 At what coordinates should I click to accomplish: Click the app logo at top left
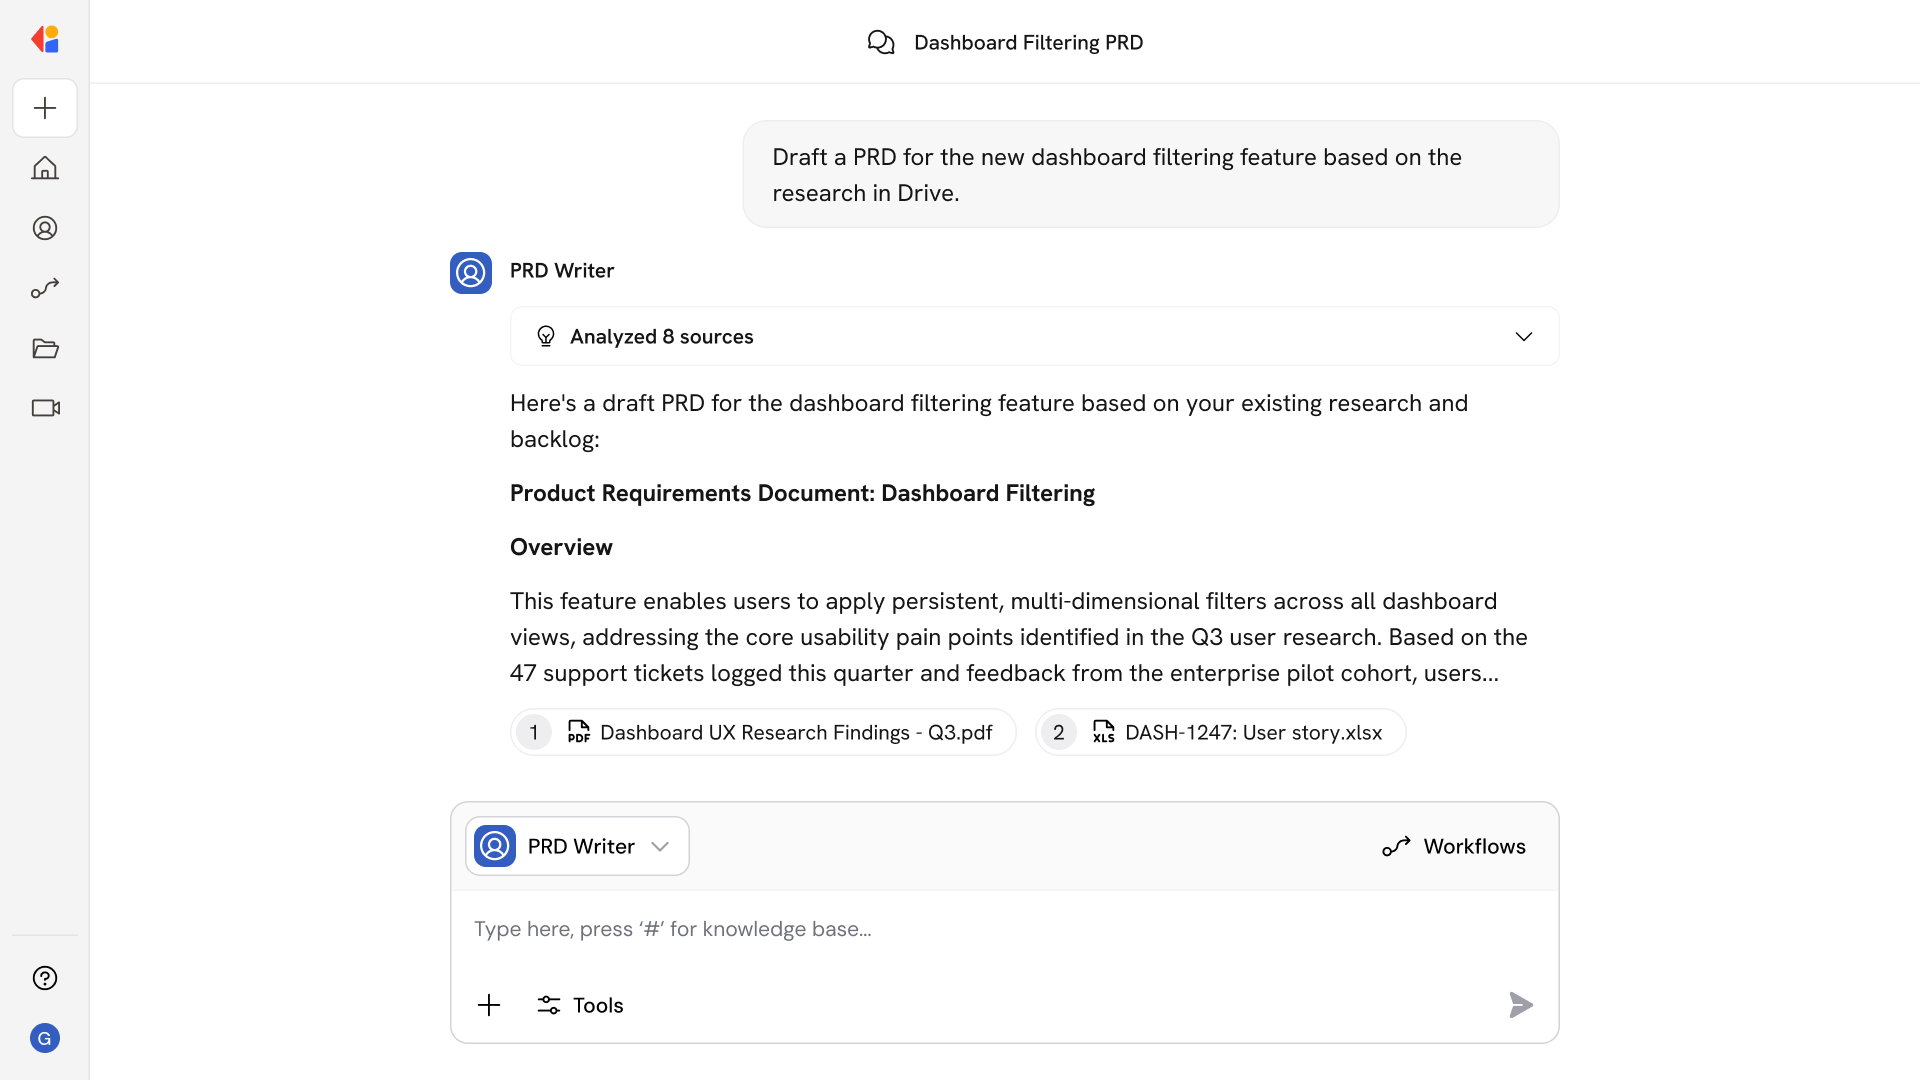pos(45,39)
